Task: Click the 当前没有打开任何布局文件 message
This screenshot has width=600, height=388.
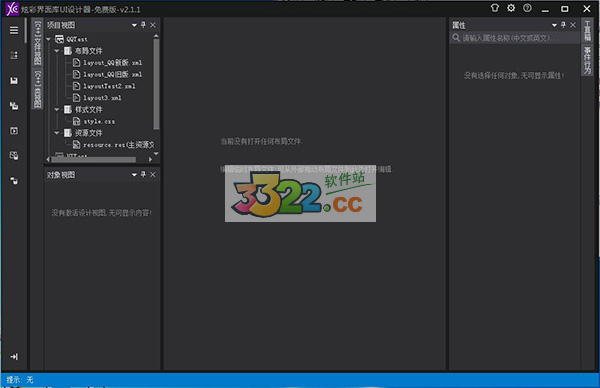Action: [x=261, y=141]
